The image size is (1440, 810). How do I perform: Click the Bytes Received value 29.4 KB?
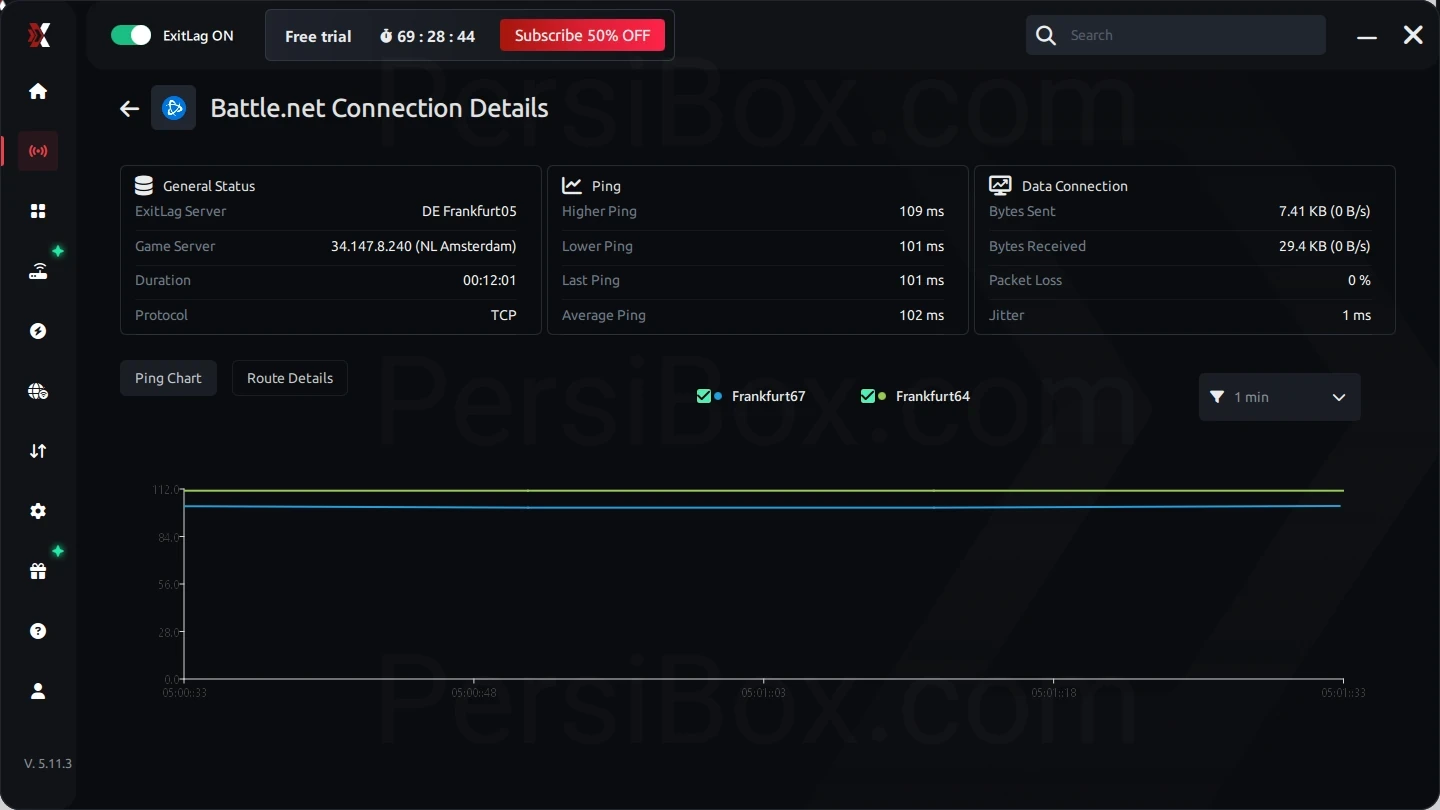click(x=1303, y=246)
